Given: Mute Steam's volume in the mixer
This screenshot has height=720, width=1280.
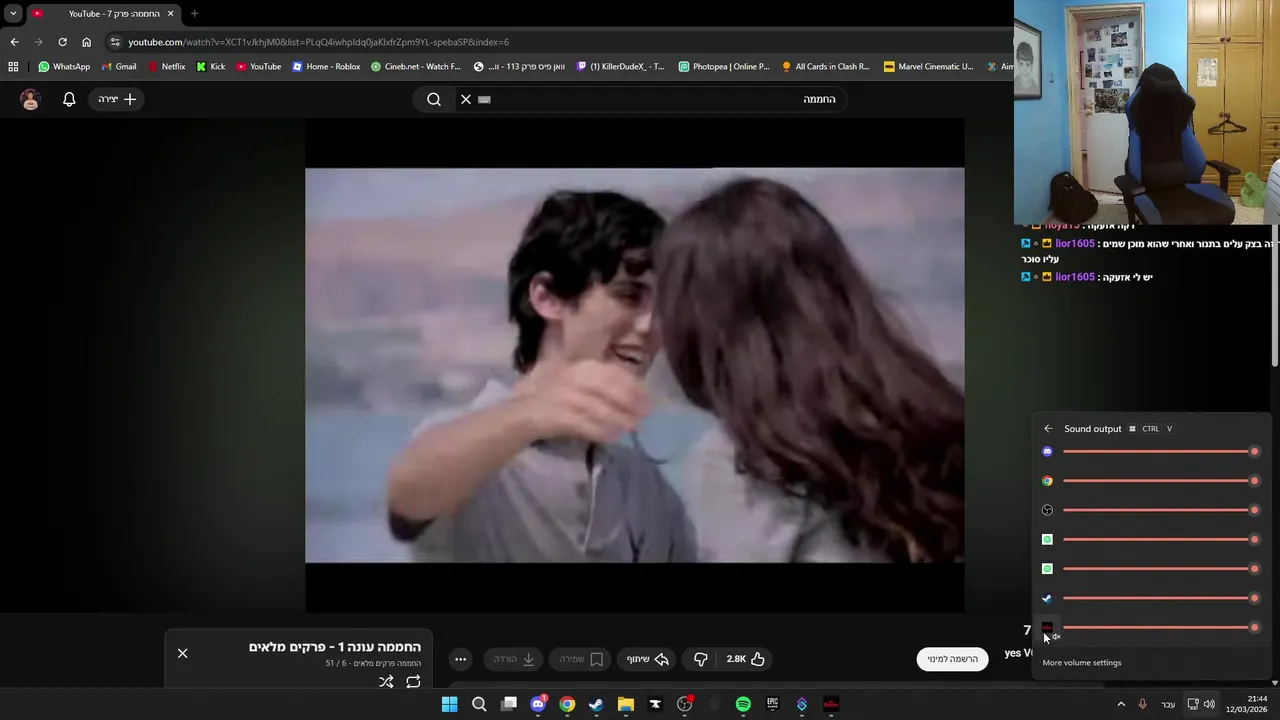Looking at the screenshot, I should [1047, 598].
